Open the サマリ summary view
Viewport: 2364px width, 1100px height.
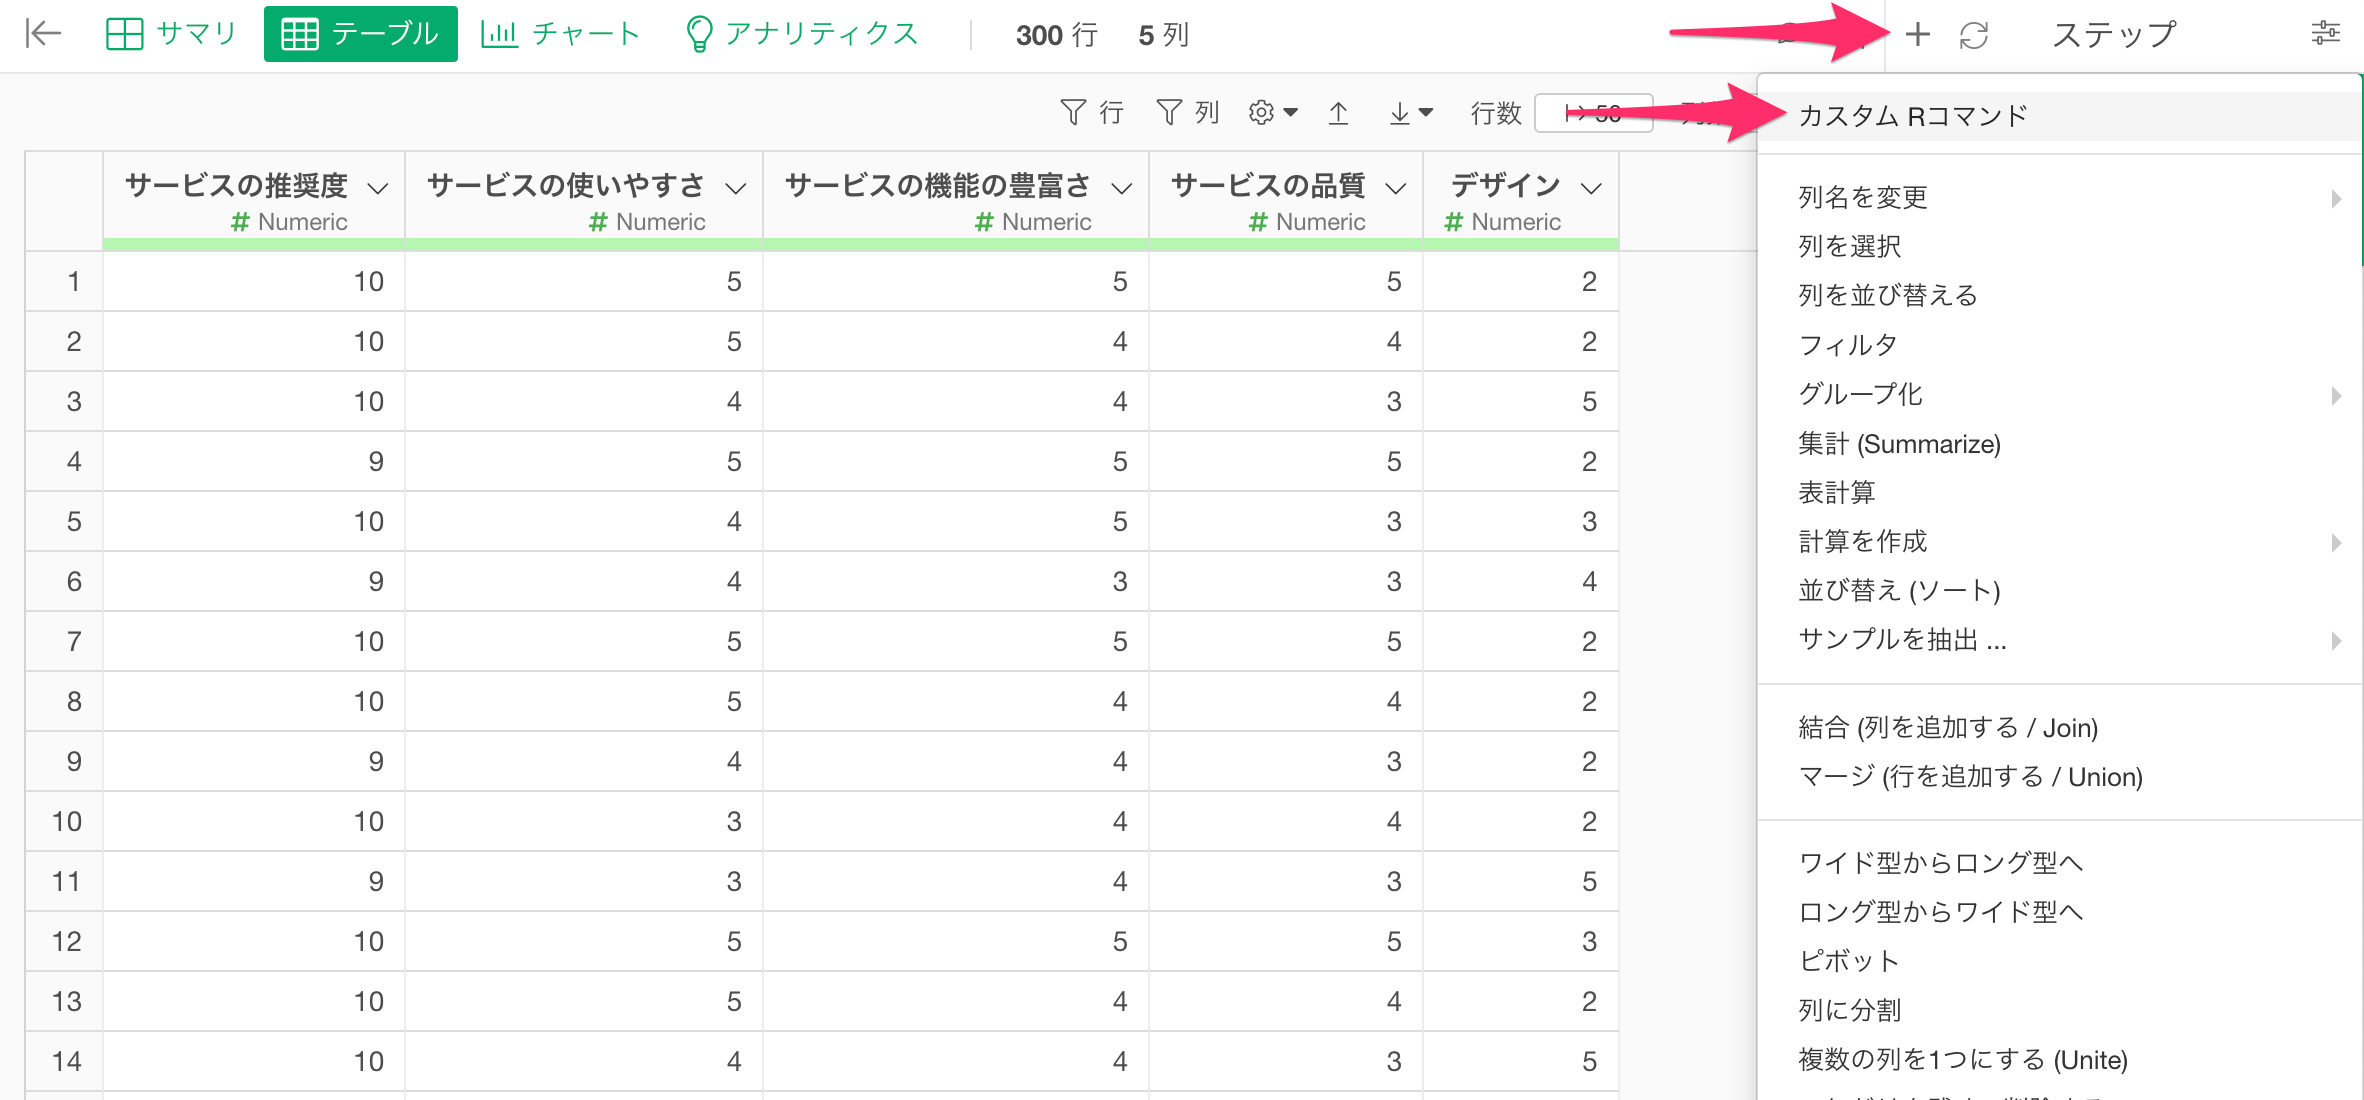coord(172,34)
